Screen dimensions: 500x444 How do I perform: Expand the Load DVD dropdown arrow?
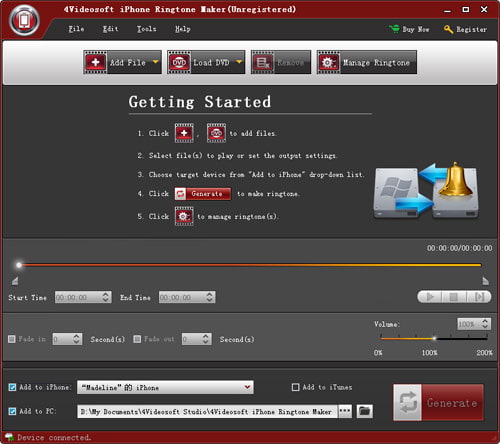click(239, 62)
